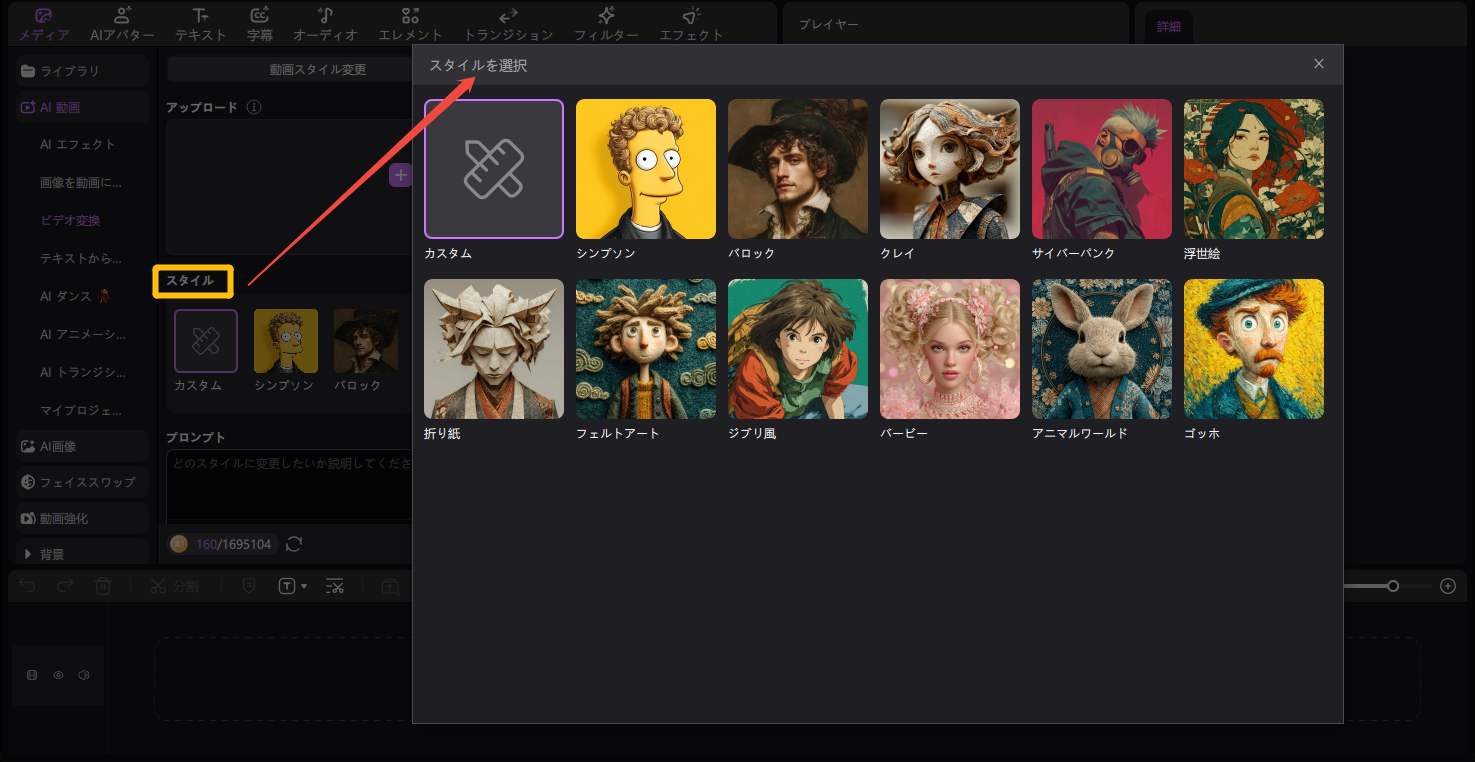1475x762 pixels.
Task: Click the テキスト toolbar icon
Action: coord(200,24)
